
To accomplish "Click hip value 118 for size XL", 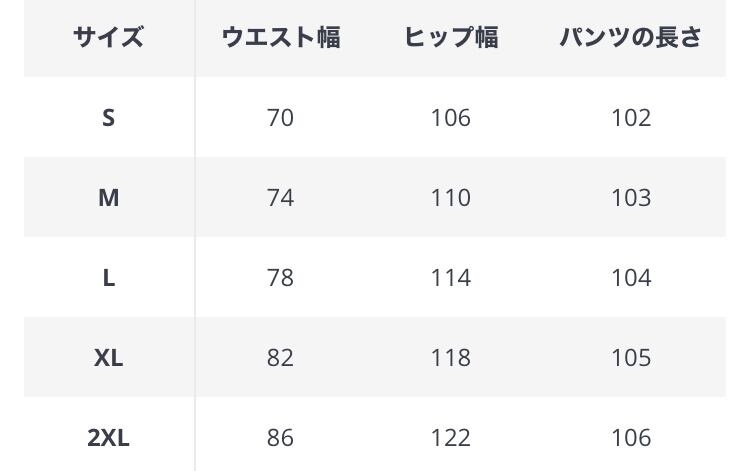I will [451, 358].
